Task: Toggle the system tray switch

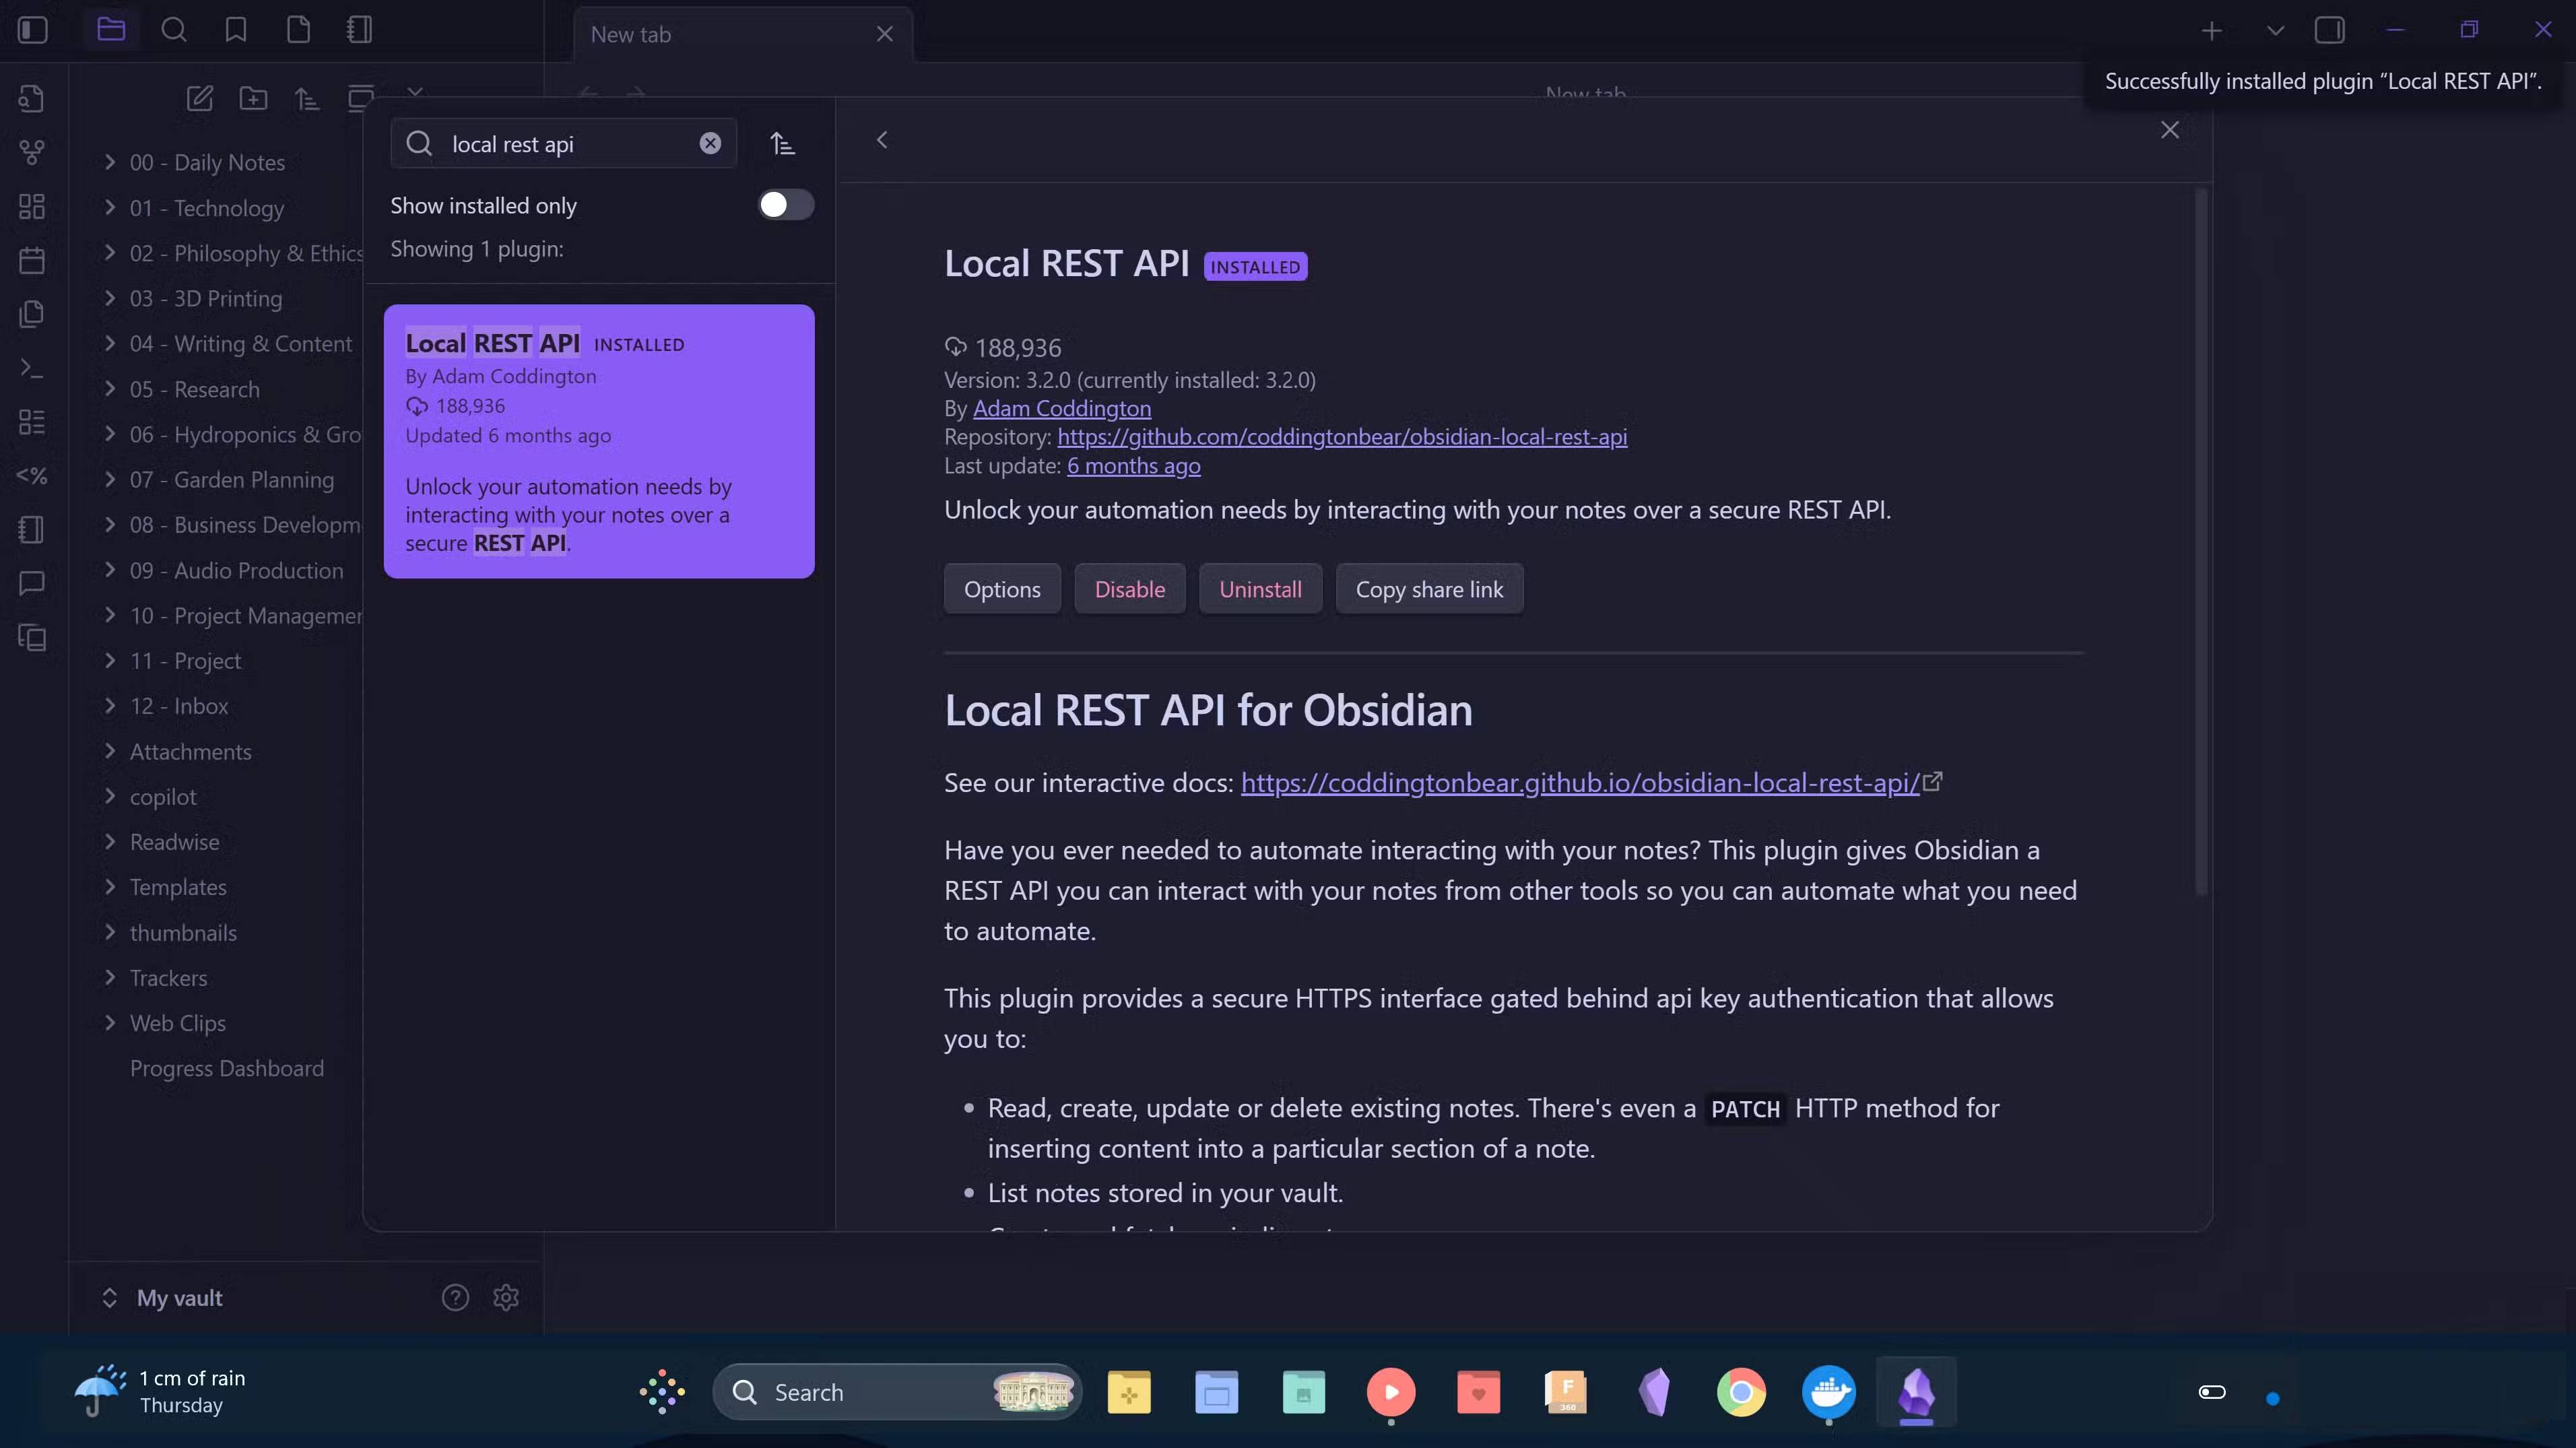Action: tap(2212, 1392)
